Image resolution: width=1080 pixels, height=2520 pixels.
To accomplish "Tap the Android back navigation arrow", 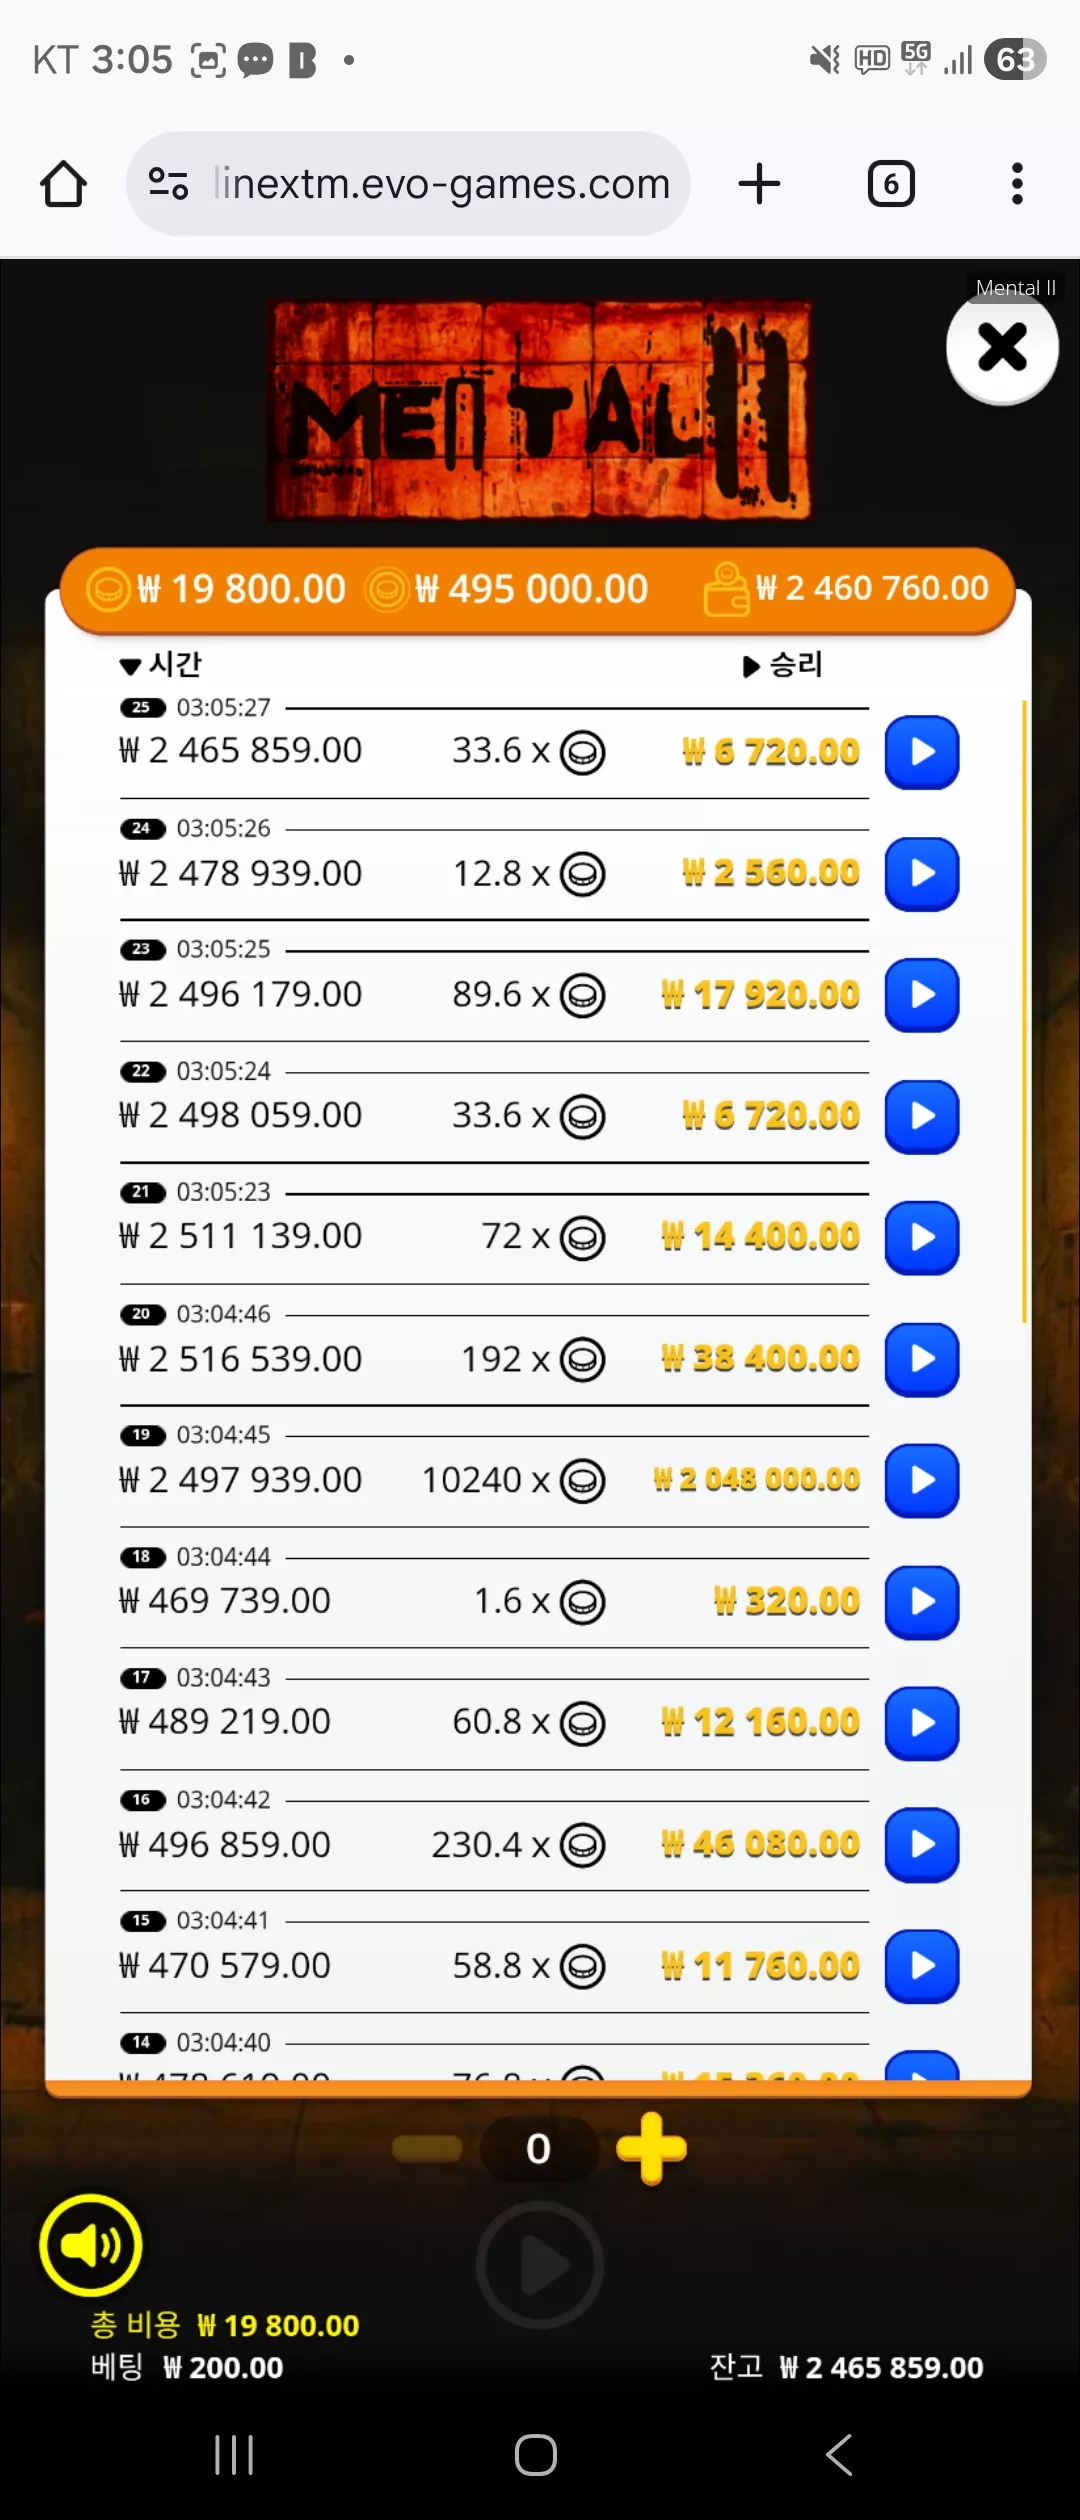I will point(840,2455).
